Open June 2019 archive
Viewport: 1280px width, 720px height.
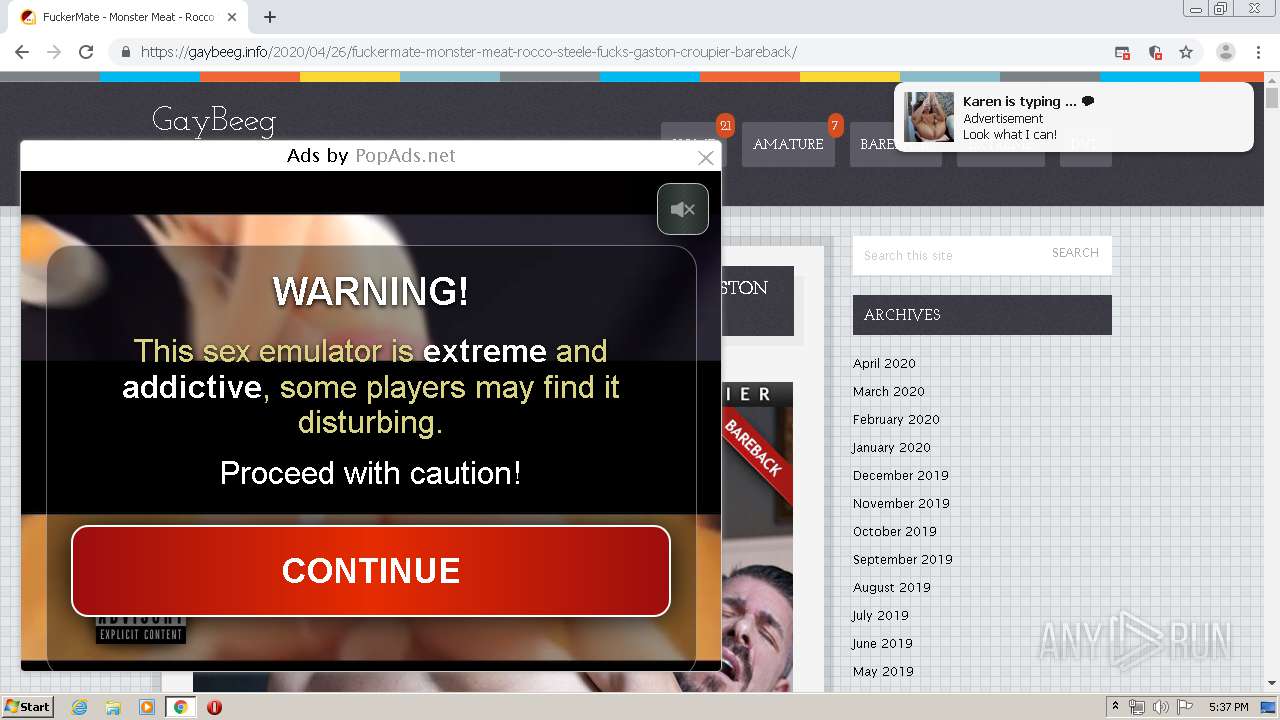[x=883, y=643]
